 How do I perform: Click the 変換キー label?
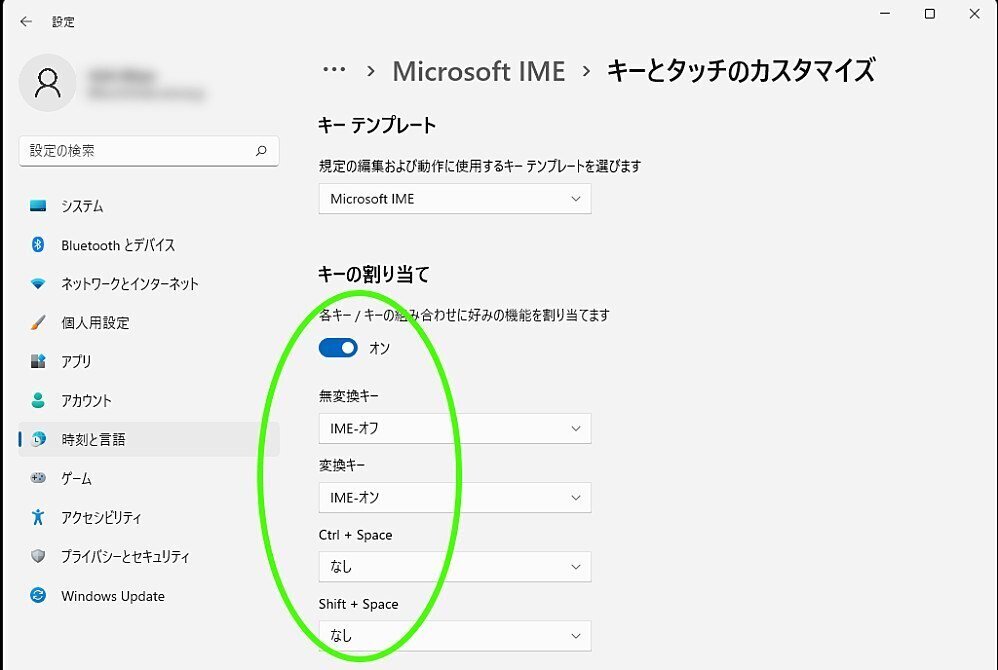click(342, 466)
